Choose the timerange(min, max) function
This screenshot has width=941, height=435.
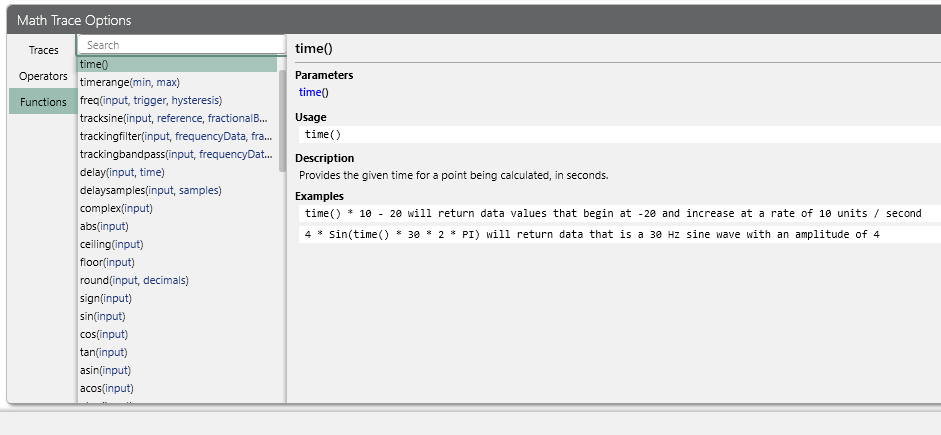130,82
